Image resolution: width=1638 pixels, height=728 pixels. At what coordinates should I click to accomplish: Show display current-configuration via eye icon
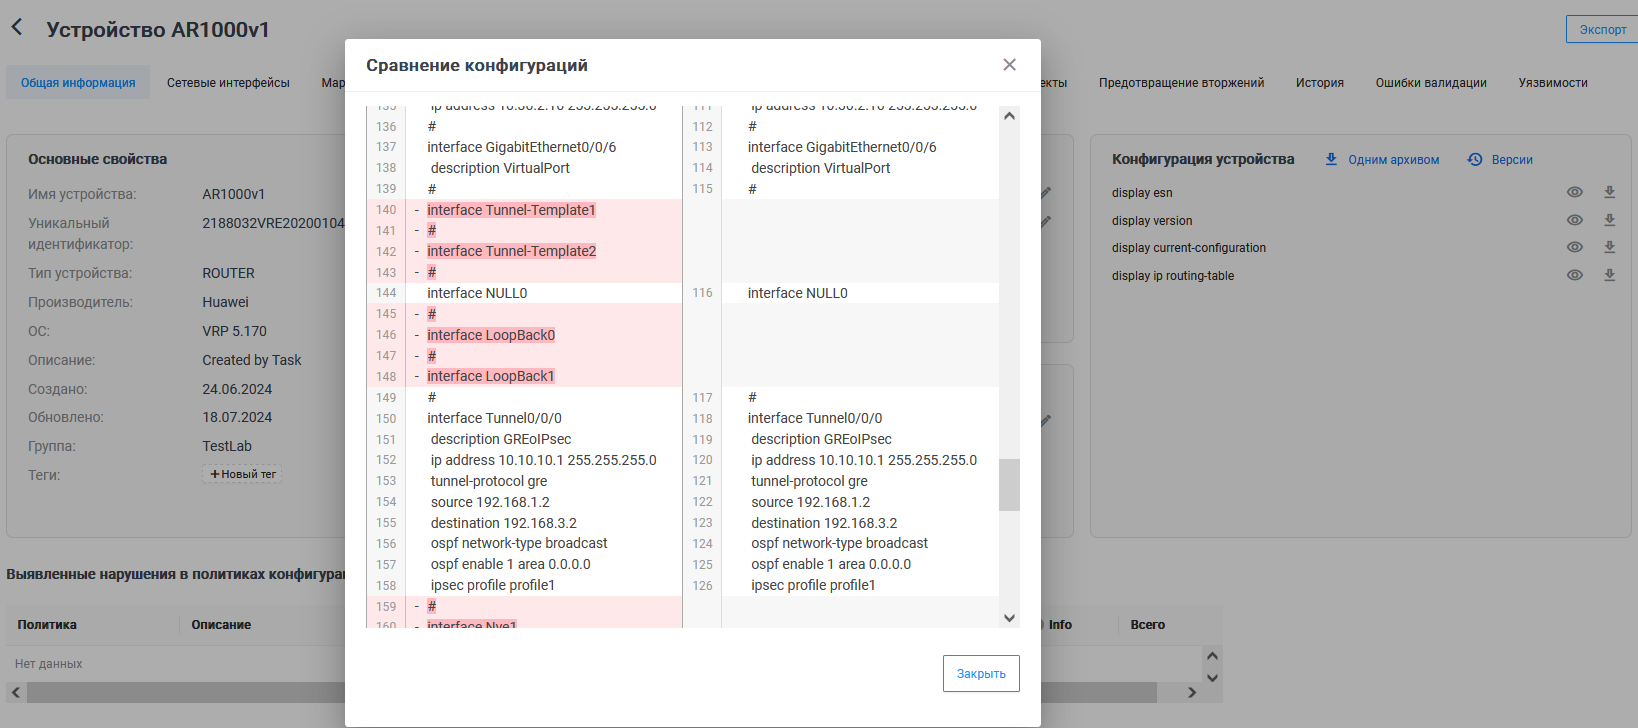click(x=1575, y=247)
